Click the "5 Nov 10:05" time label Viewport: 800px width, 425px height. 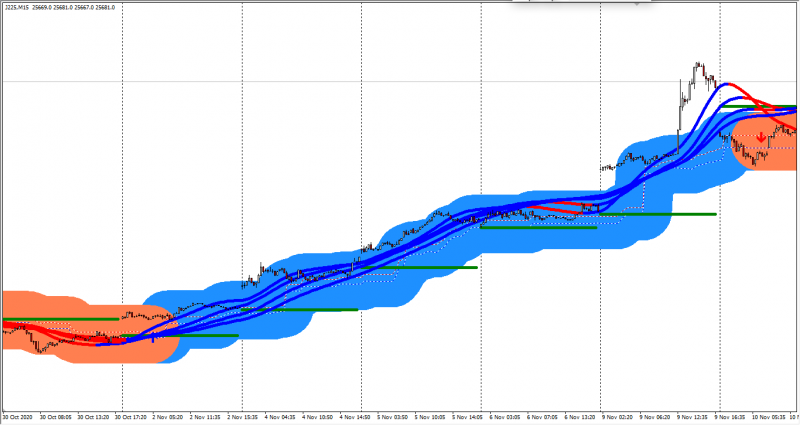click(430, 417)
